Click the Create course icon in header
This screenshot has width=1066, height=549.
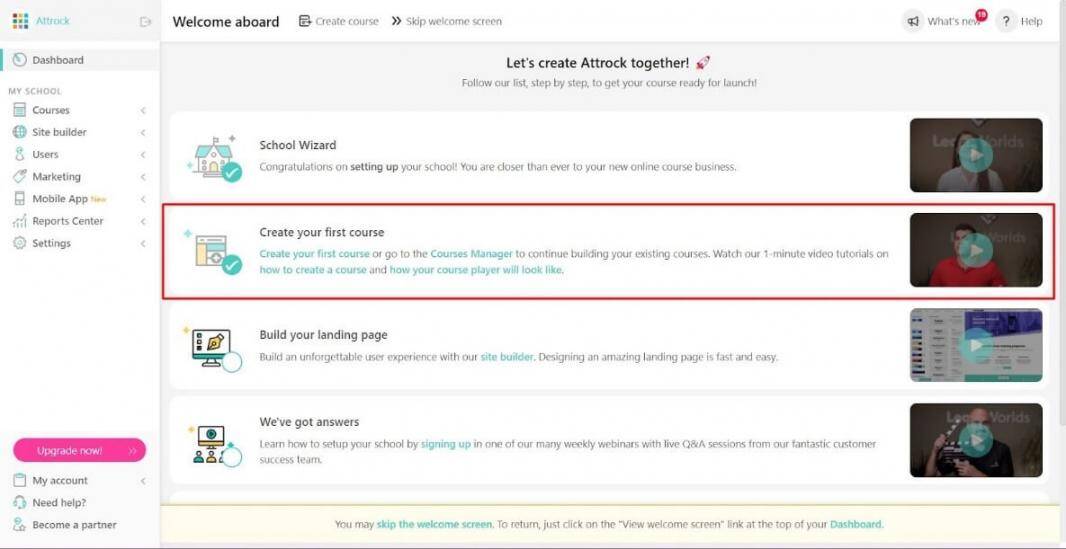(x=305, y=21)
